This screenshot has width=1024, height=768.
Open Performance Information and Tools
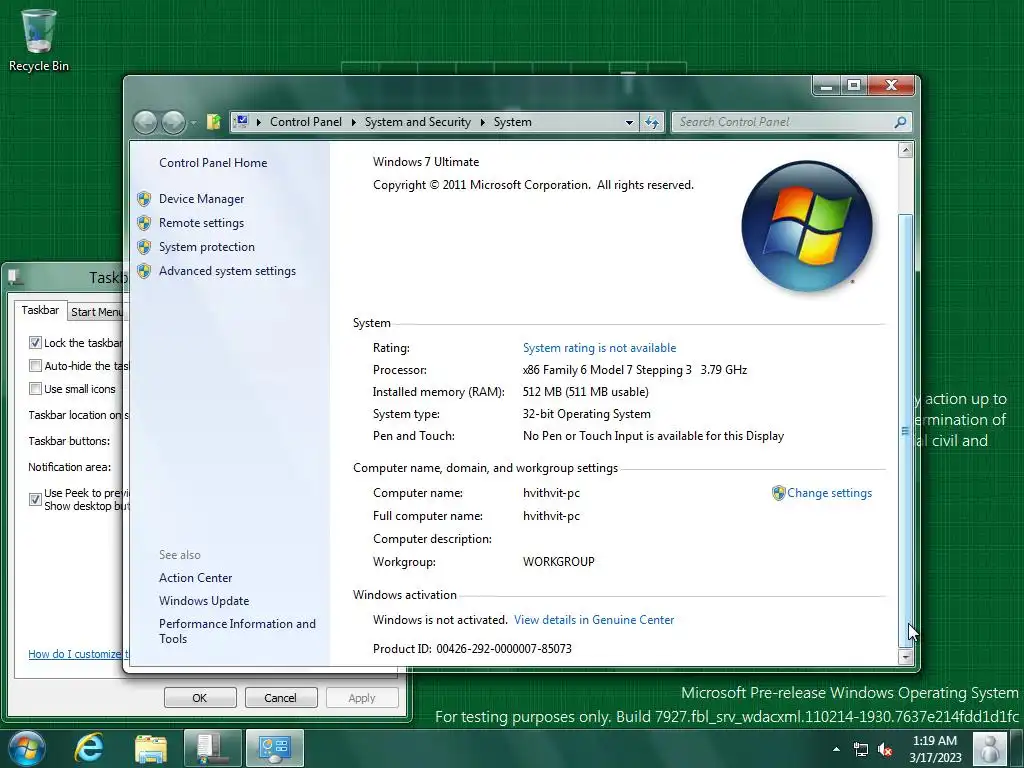point(237,631)
